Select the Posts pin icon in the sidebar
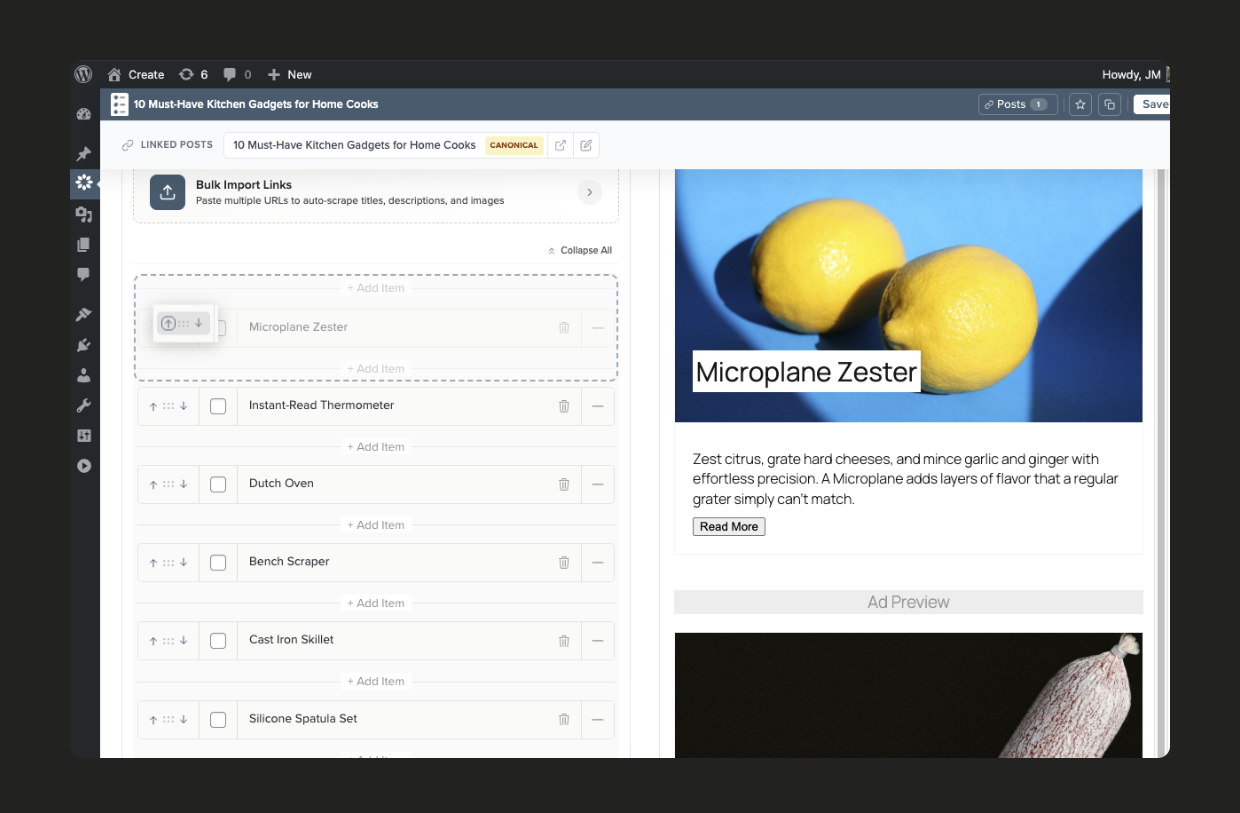The image size is (1240, 813). 84,153
